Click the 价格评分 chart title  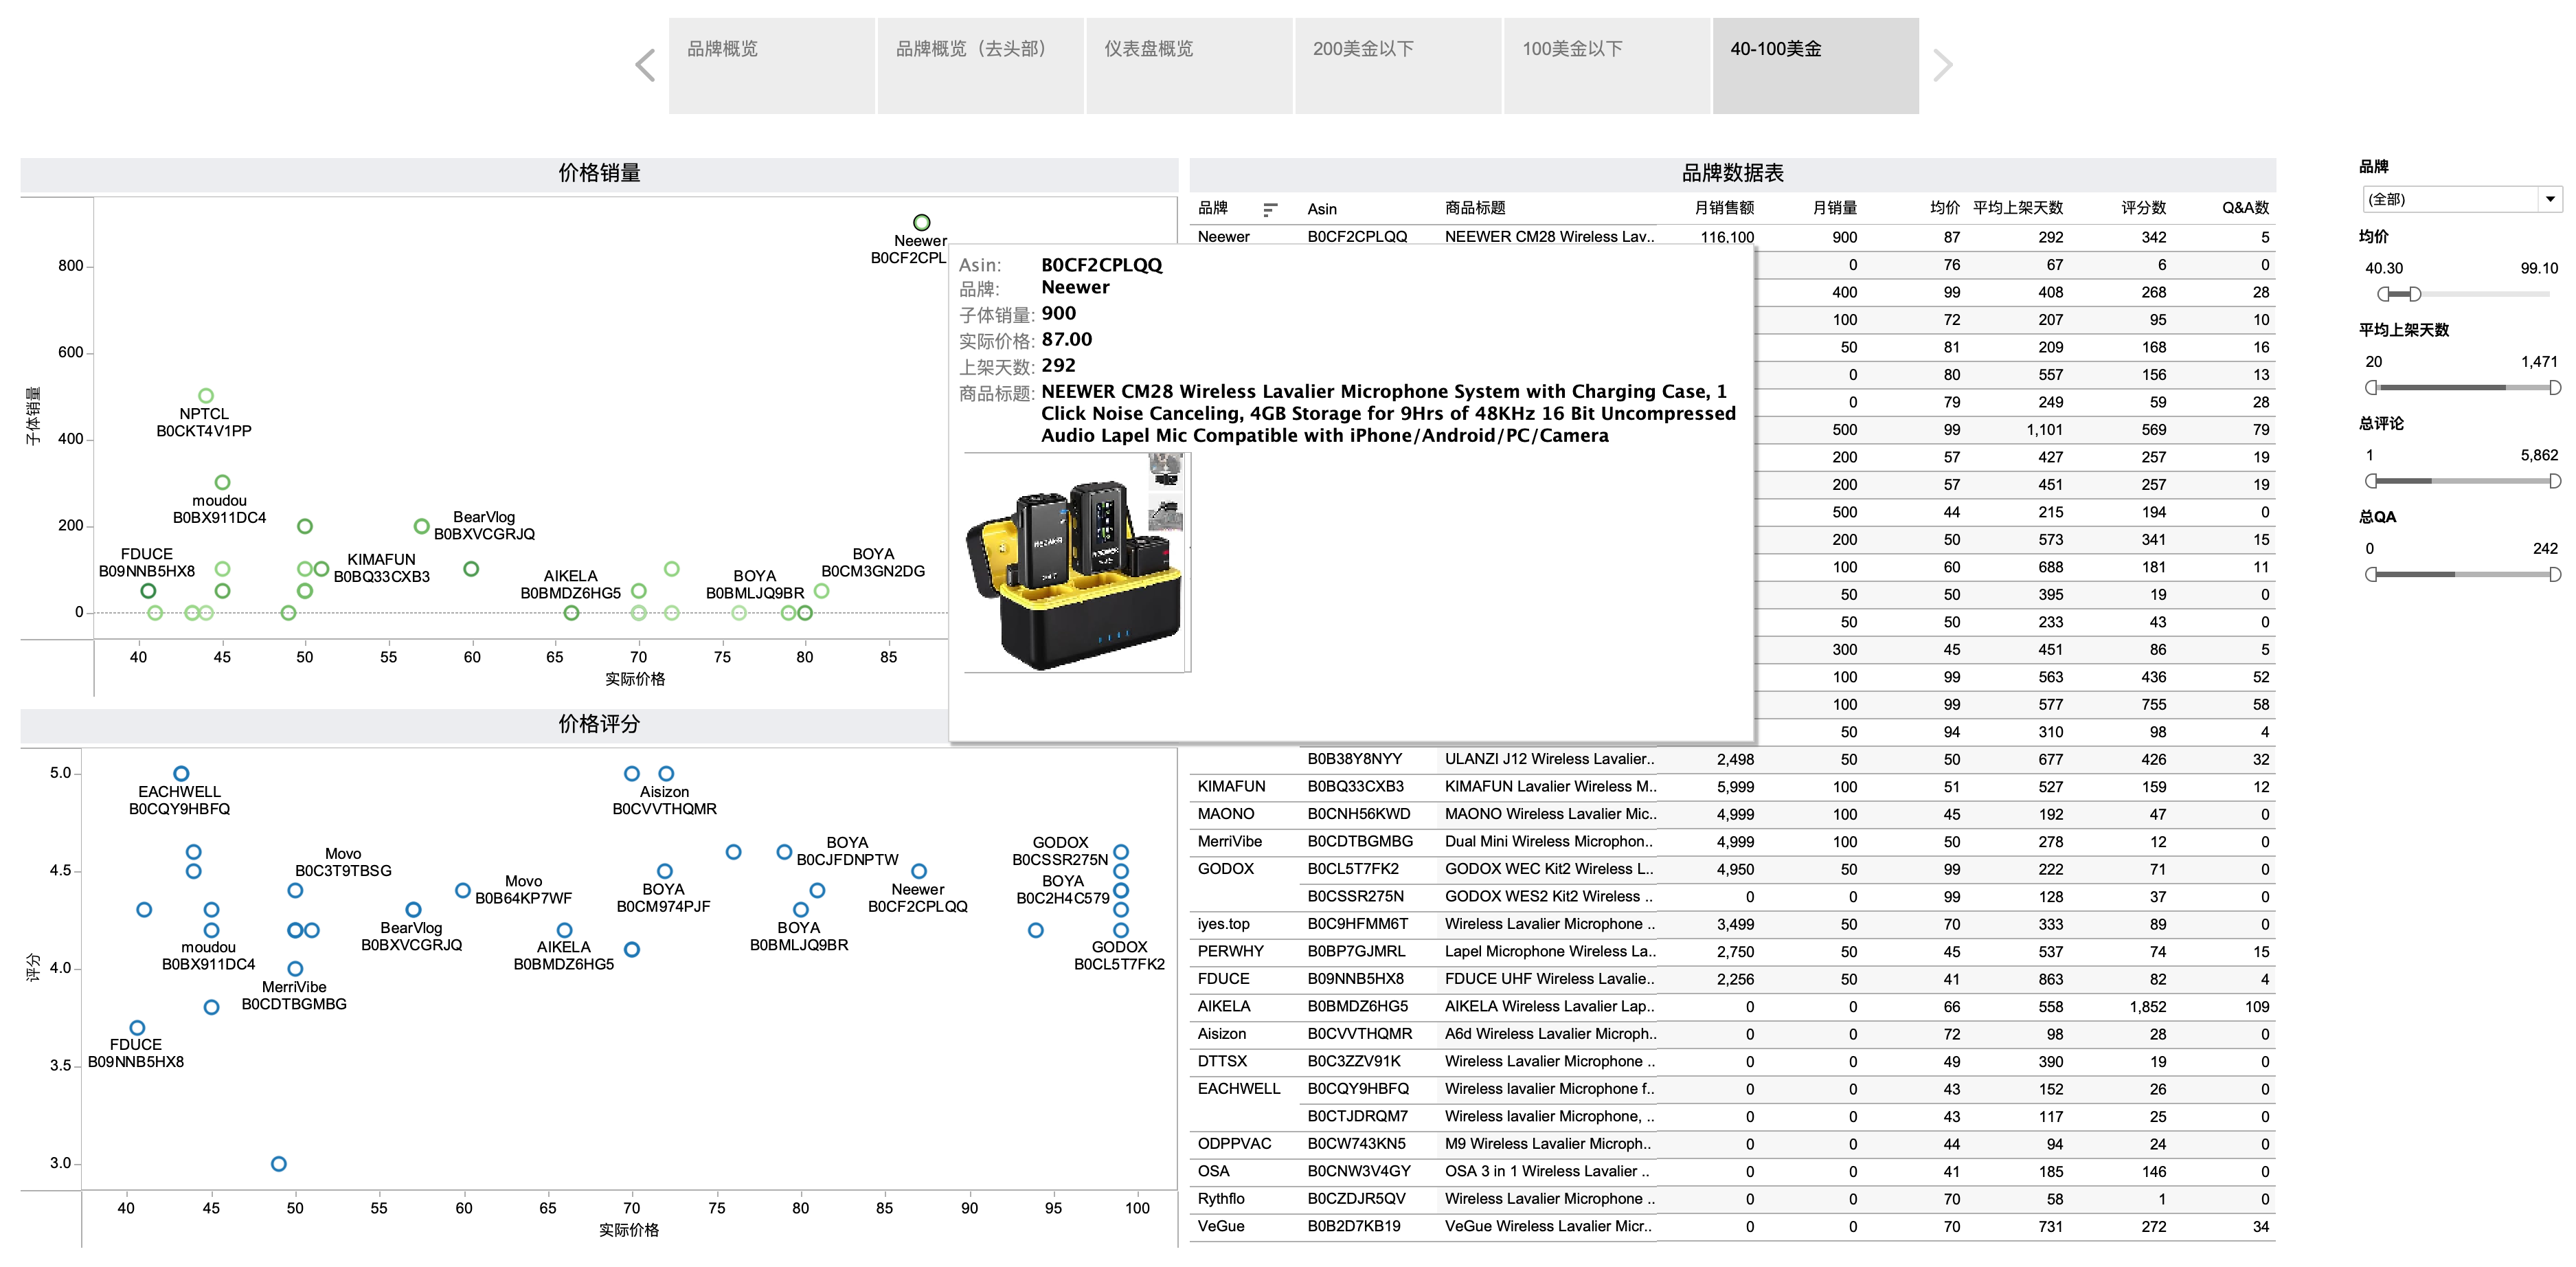(x=599, y=724)
